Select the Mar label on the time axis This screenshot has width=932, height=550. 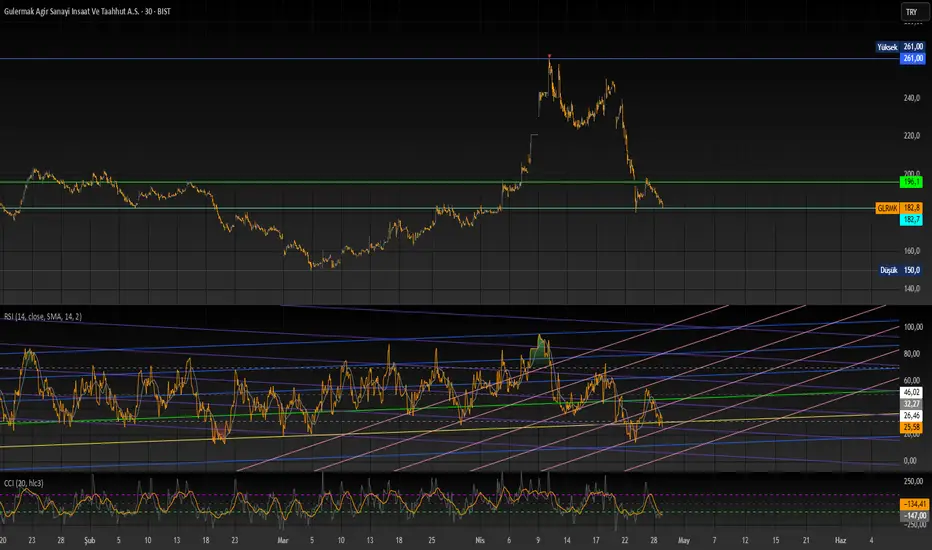pos(283,540)
